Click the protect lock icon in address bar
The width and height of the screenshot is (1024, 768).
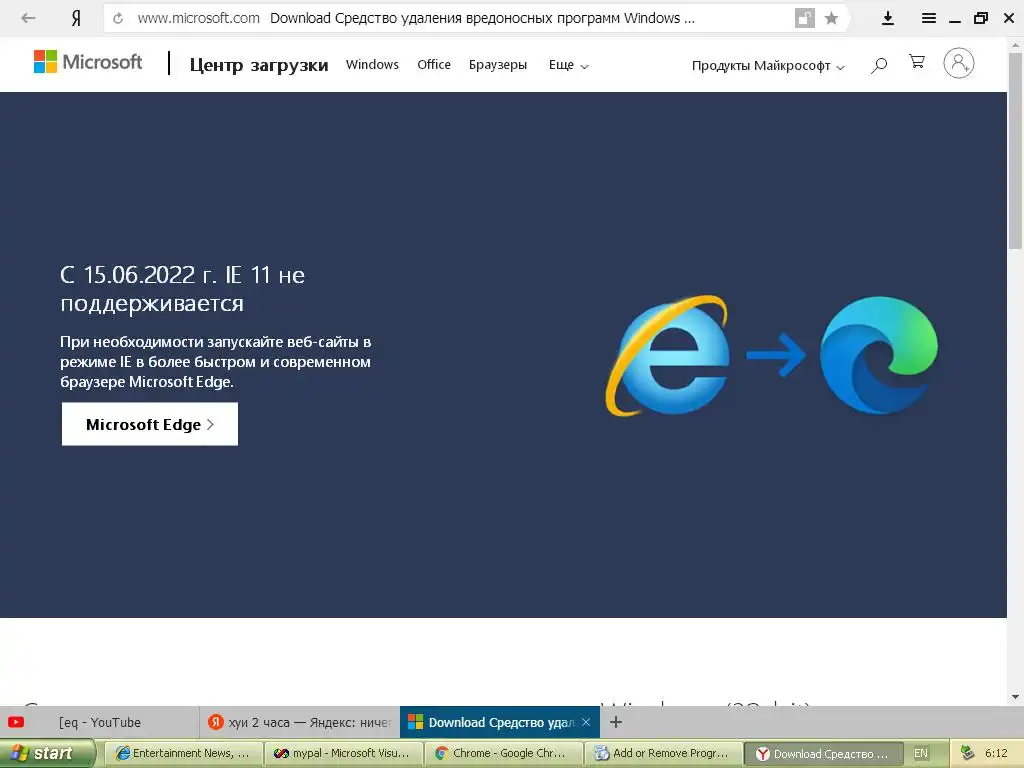click(805, 18)
